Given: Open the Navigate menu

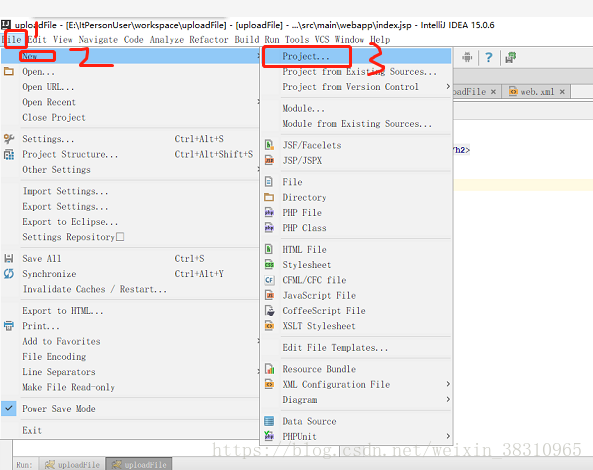Looking at the screenshot, I should (x=98, y=40).
